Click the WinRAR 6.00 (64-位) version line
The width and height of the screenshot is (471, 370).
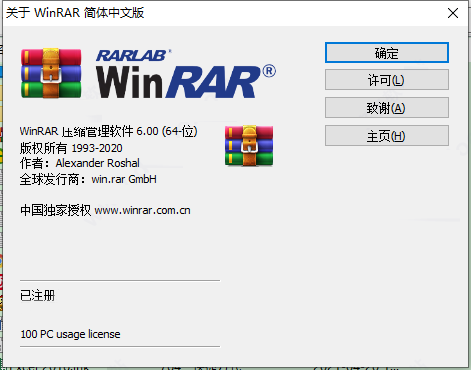pos(108,131)
